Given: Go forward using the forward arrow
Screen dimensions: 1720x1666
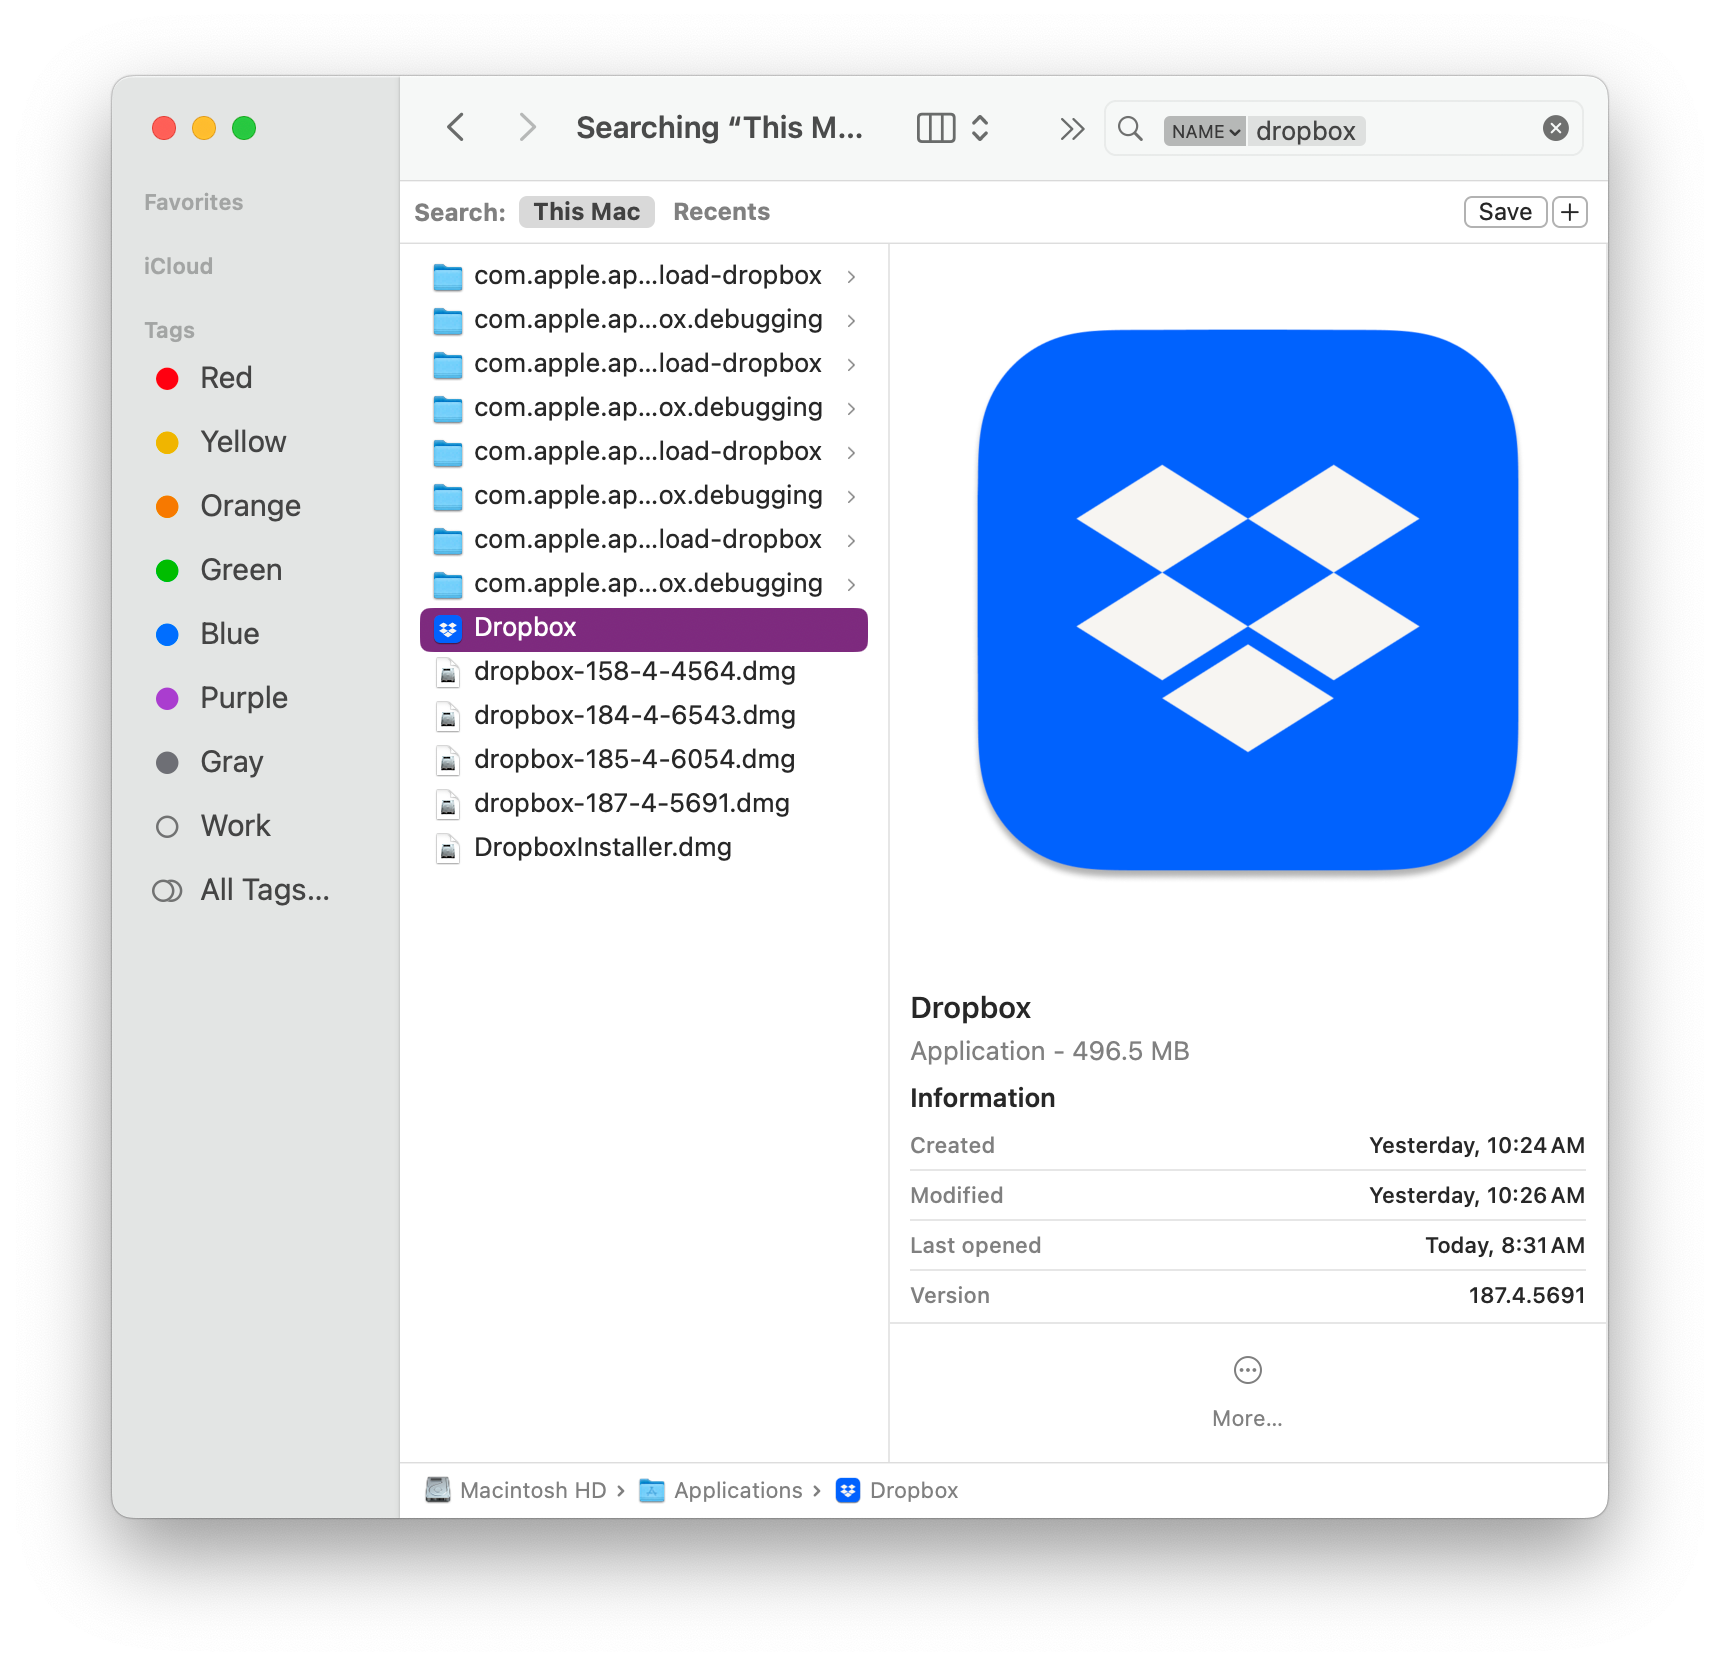Looking at the screenshot, I should coord(527,128).
